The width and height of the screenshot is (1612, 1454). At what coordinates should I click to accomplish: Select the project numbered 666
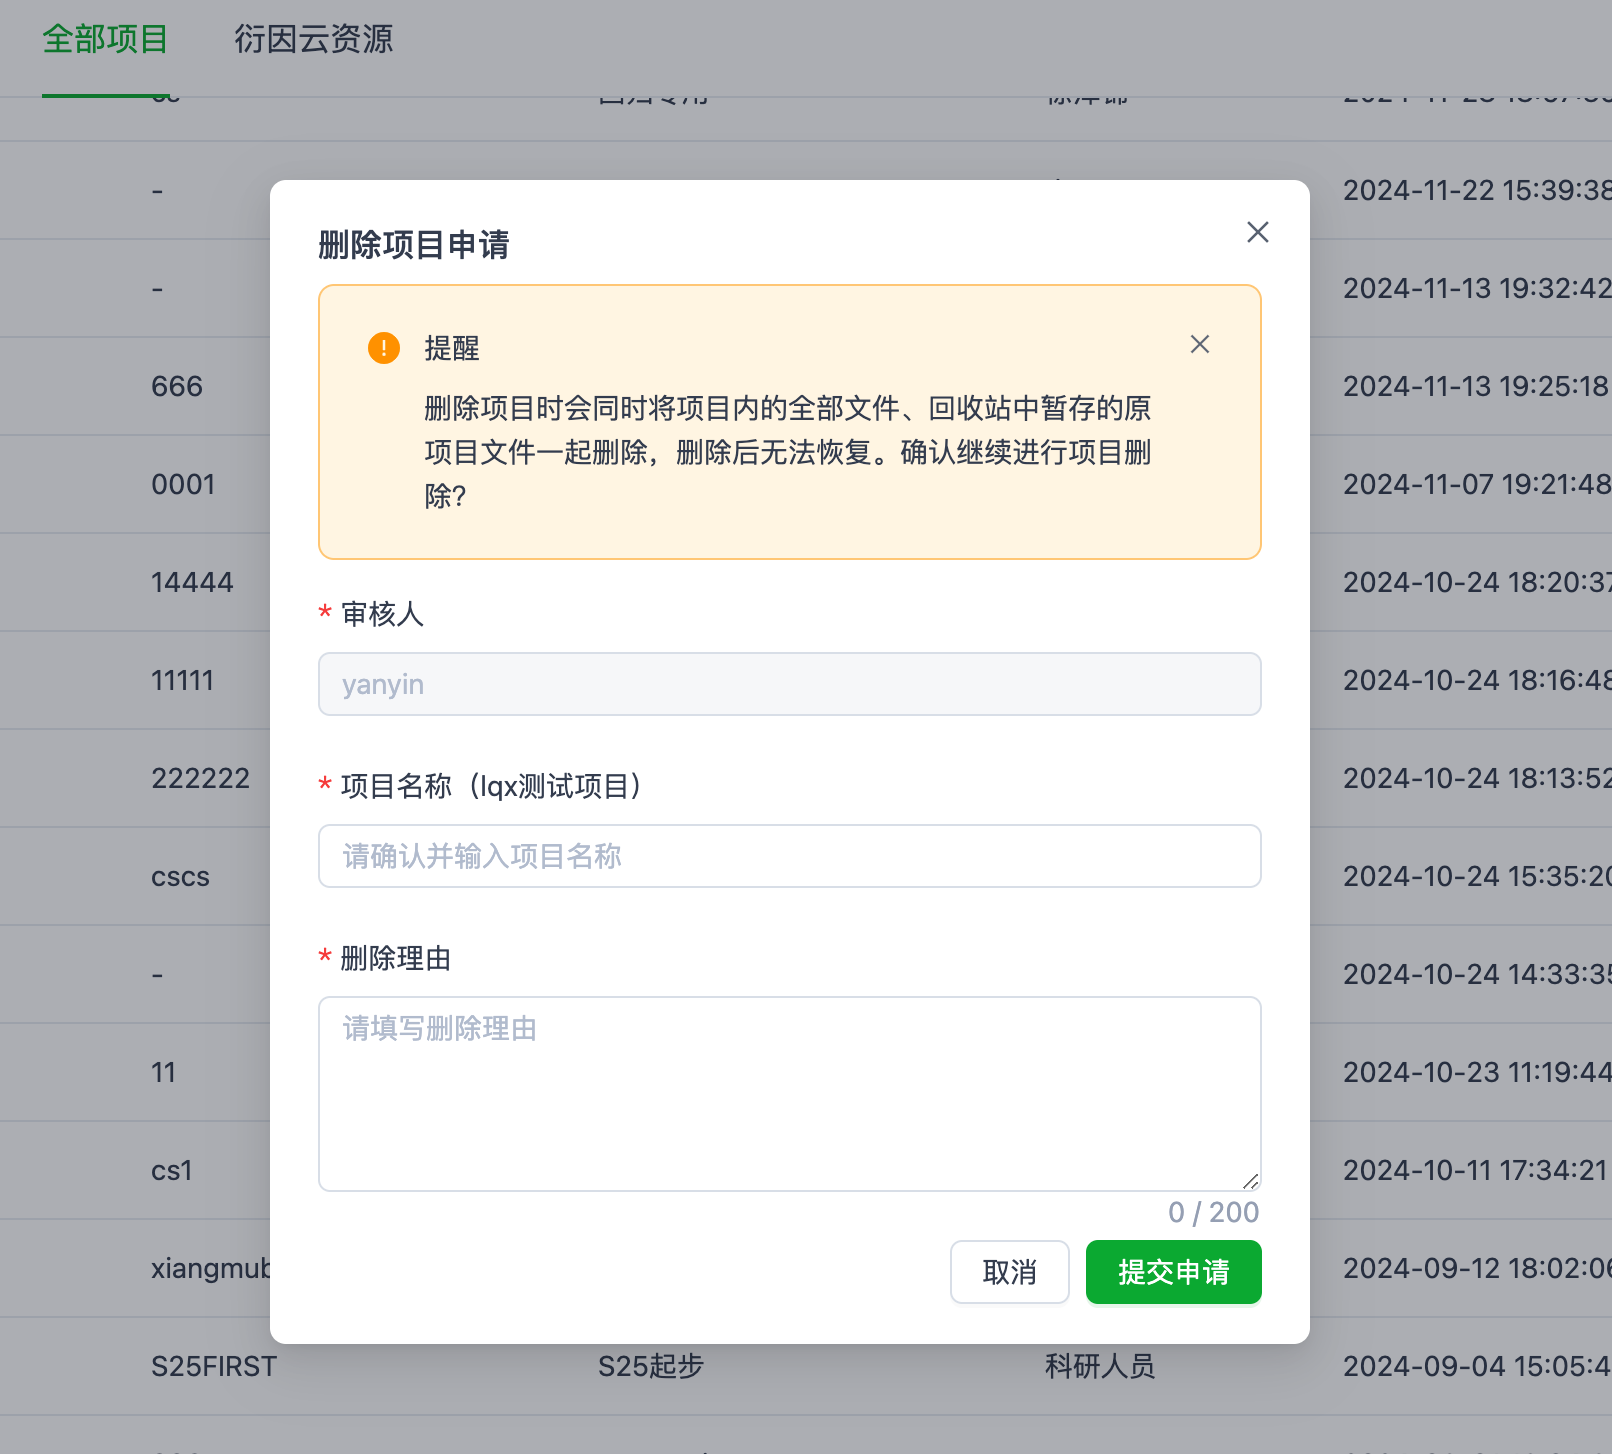(177, 386)
